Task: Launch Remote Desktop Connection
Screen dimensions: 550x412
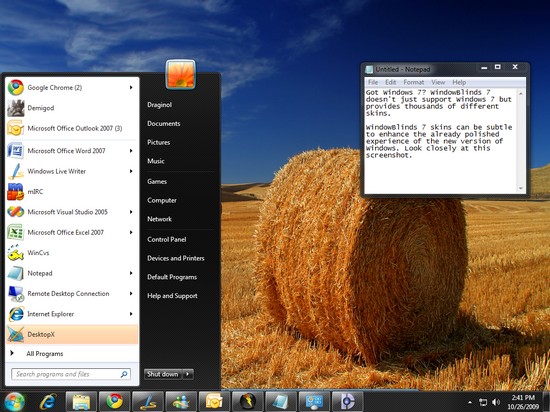Action: click(x=72, y=293)
